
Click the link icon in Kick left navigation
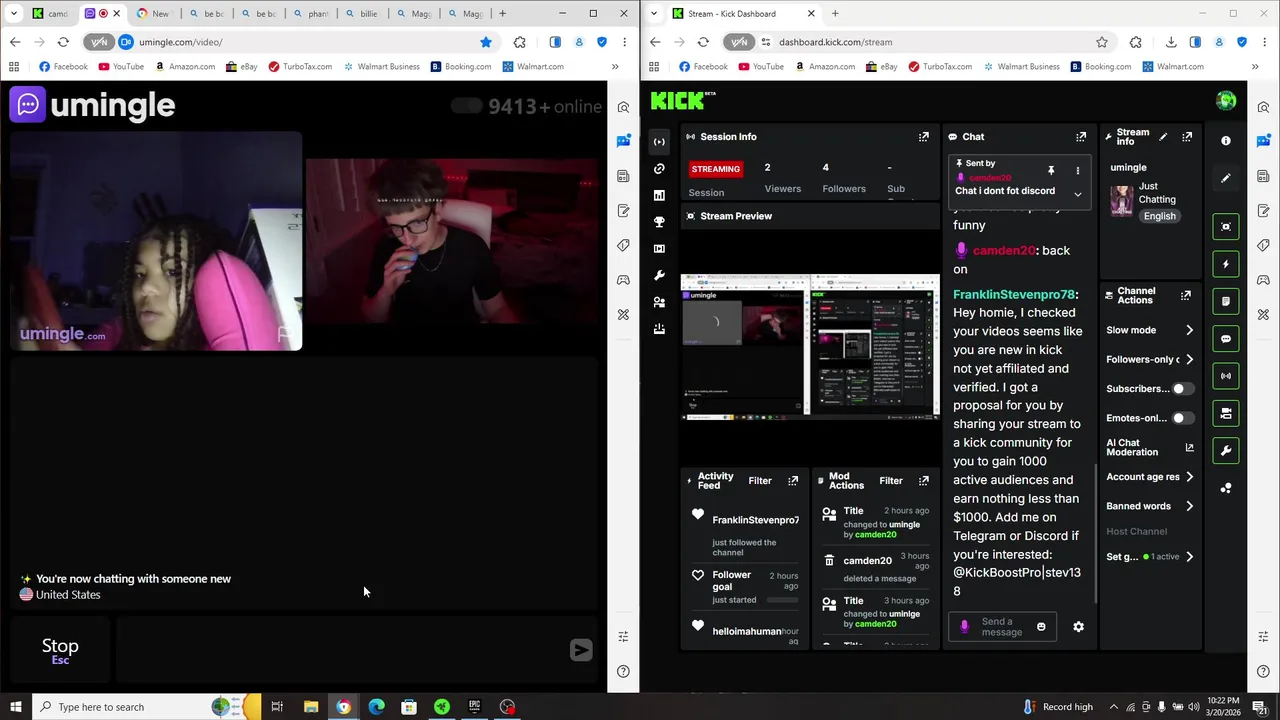(659, 169)
